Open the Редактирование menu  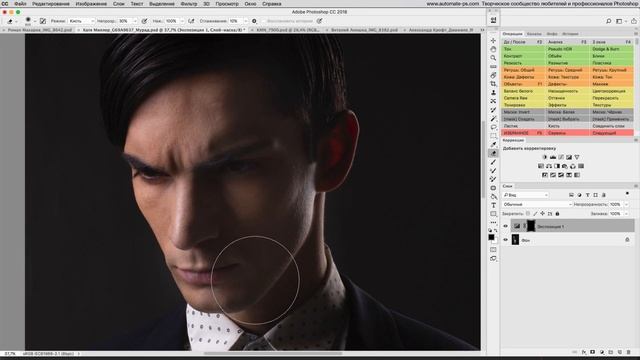(51, 4)
